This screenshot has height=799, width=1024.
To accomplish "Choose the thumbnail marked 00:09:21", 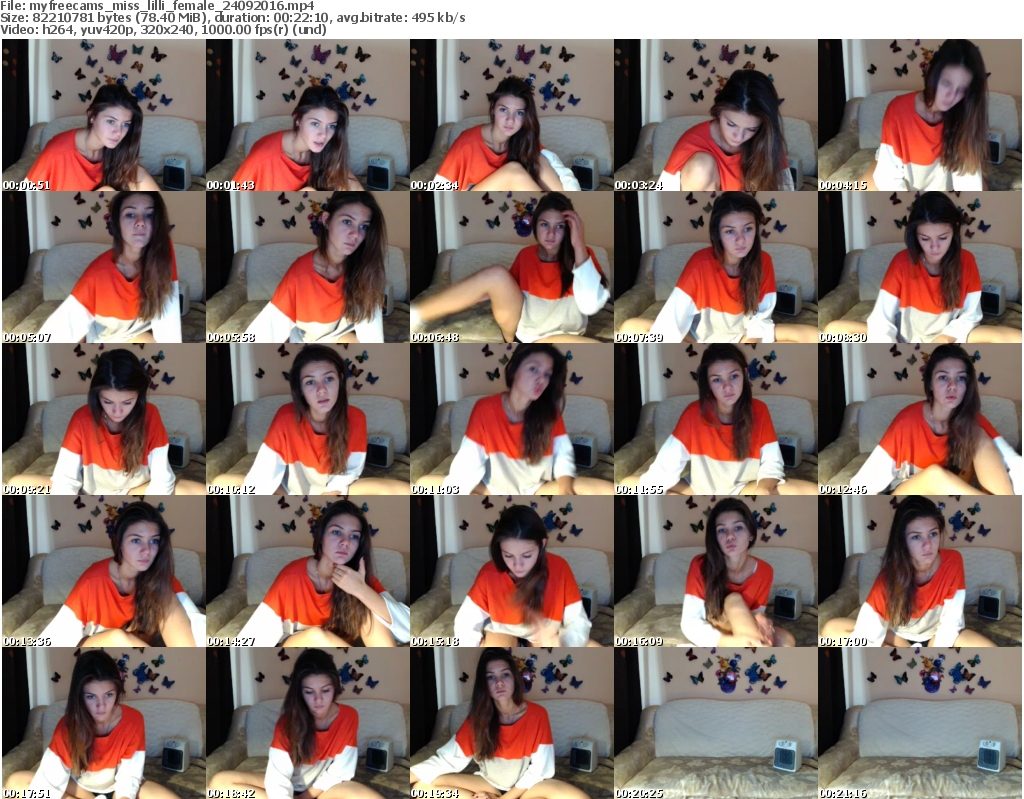I will (x=103, y=420).
